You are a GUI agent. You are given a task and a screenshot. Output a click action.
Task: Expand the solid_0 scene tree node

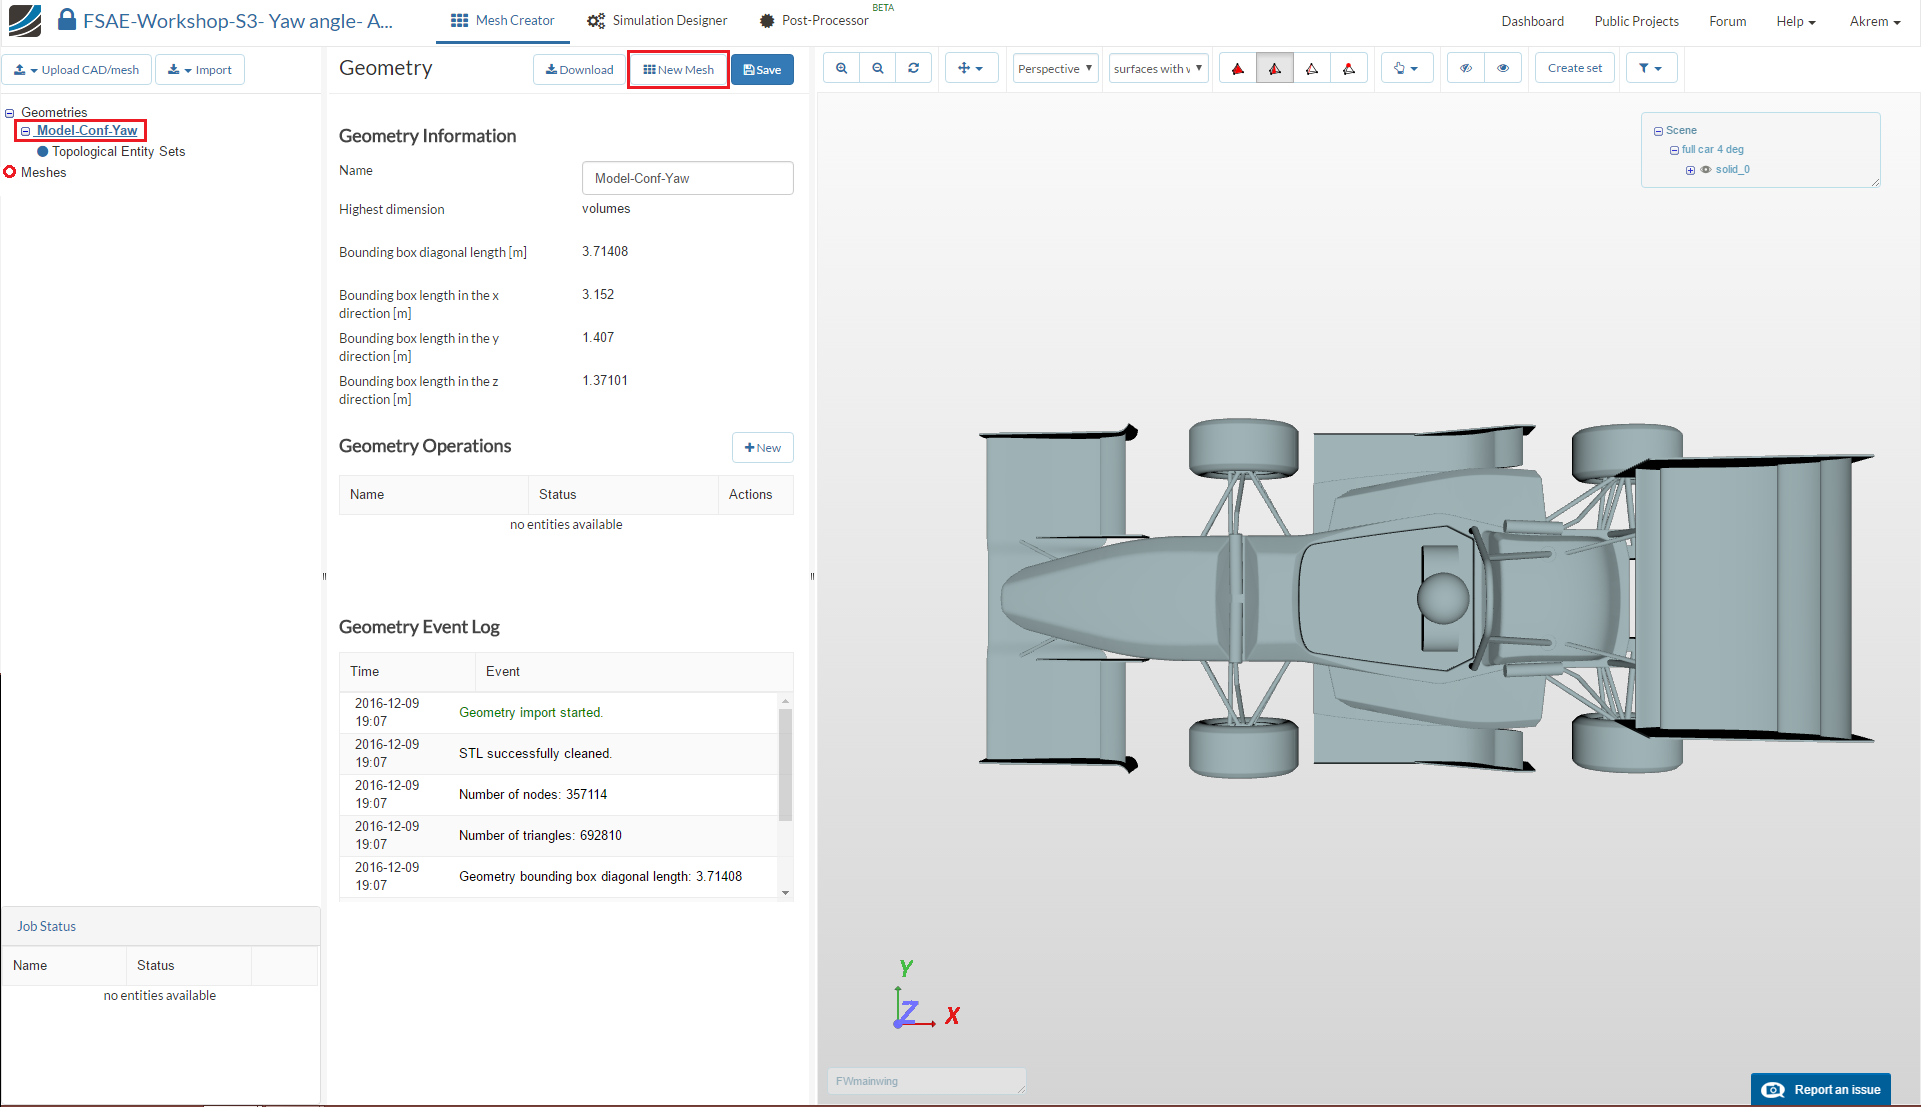[1690, 170]
